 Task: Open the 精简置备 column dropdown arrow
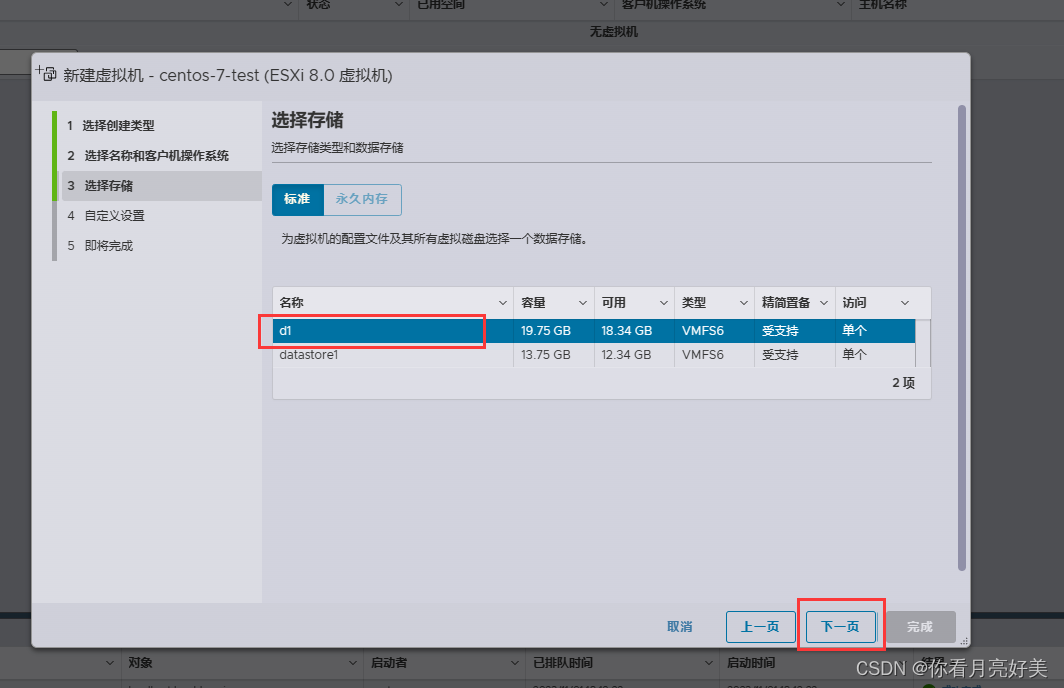point(824,303)
